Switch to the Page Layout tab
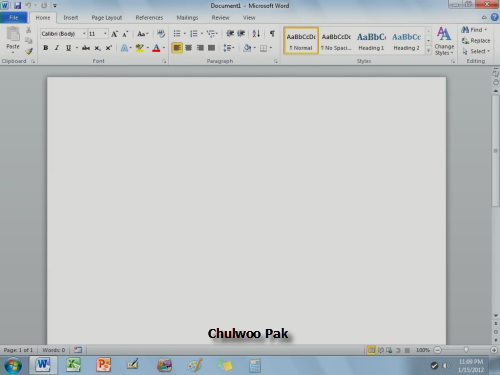The image size is (500, 375). (107, 18)
